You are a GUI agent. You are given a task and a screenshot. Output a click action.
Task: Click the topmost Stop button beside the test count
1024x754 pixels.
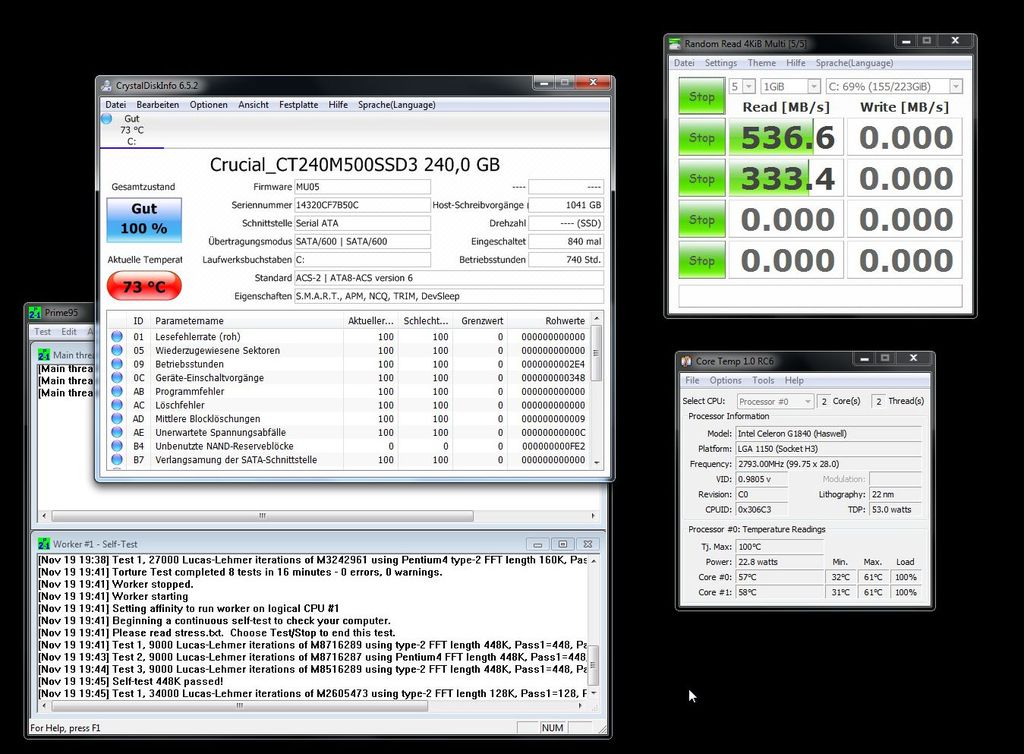[701, 97]
